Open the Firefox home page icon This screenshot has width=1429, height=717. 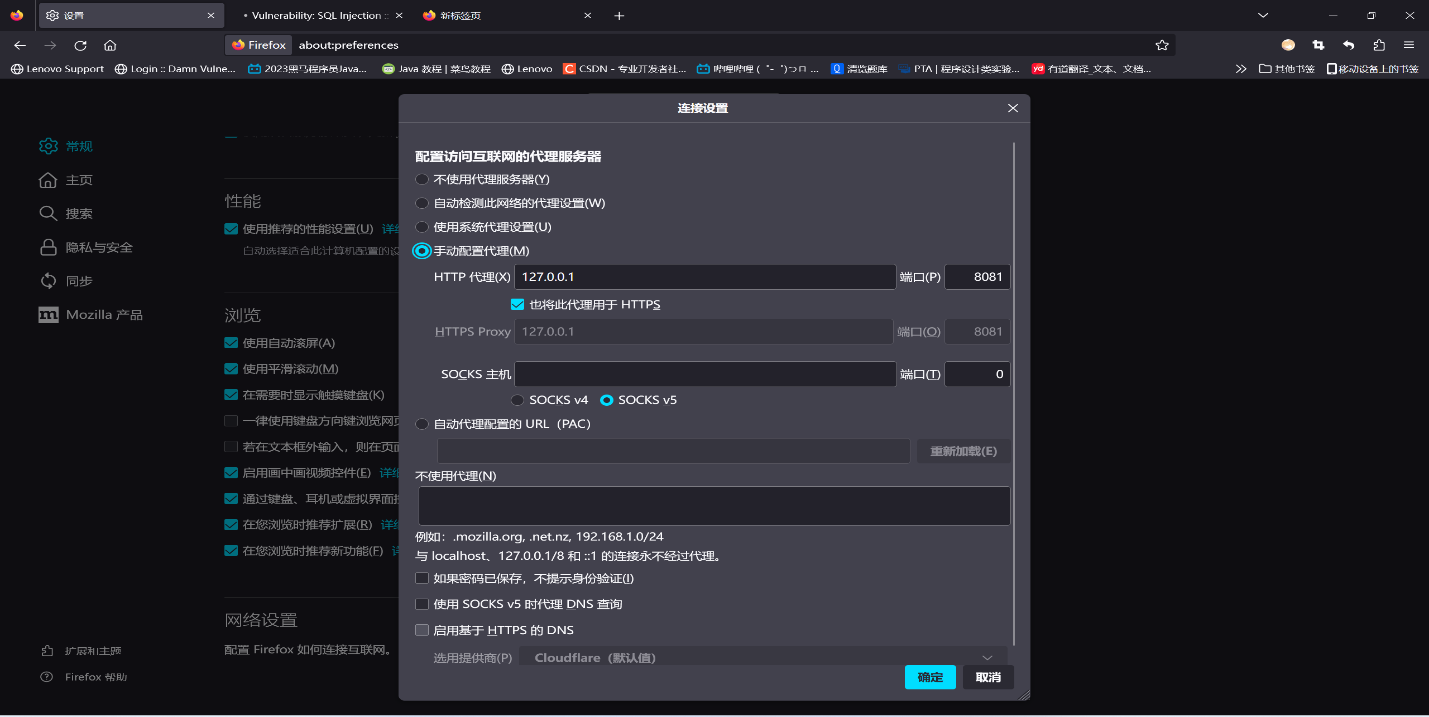click(110, 45)
